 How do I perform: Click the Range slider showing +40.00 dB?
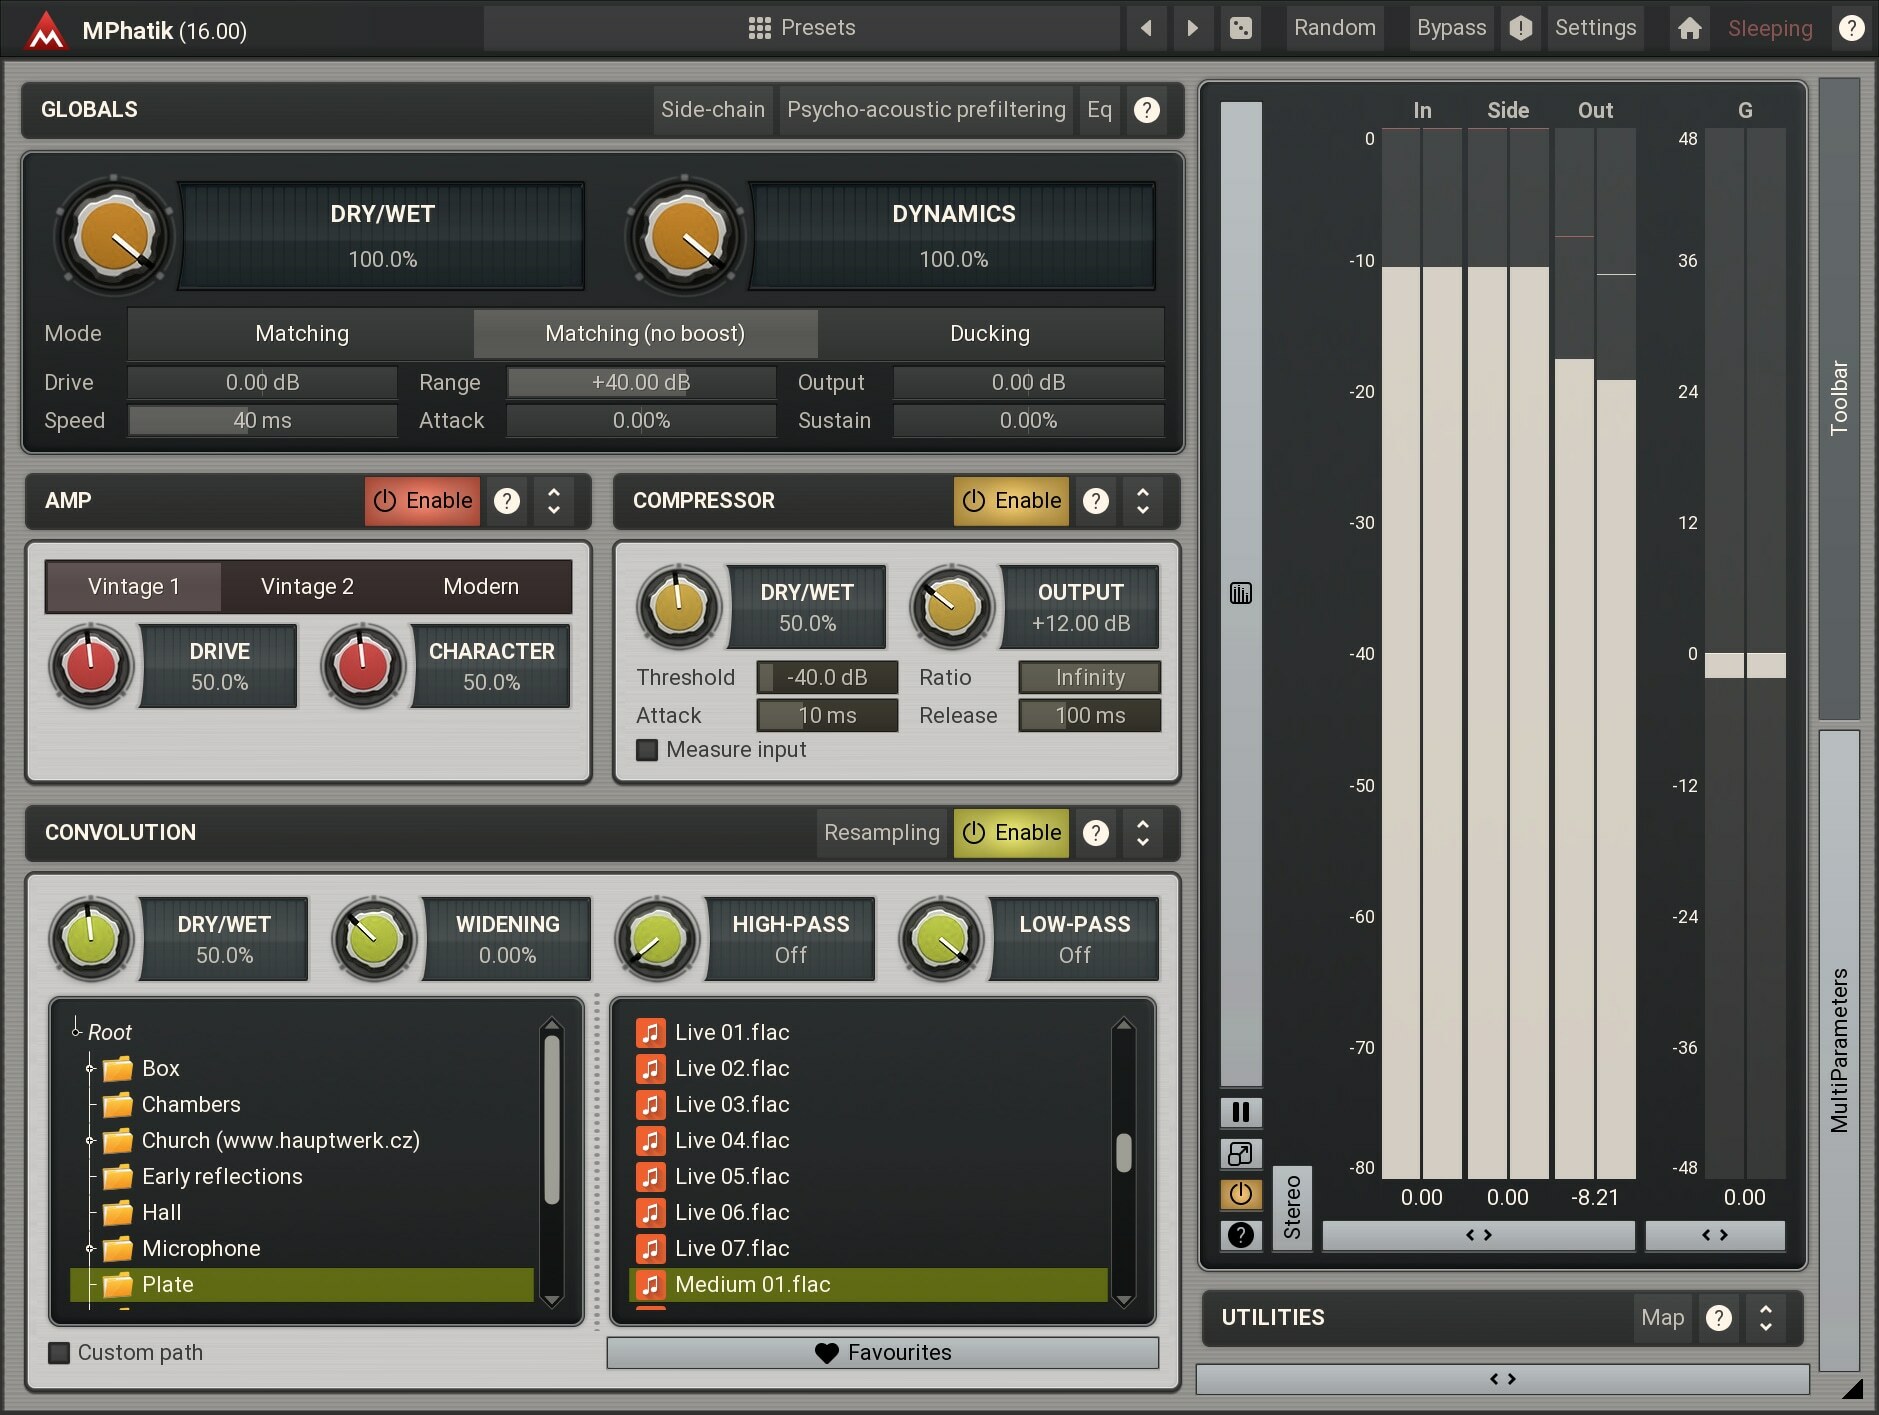click(640, 382)
